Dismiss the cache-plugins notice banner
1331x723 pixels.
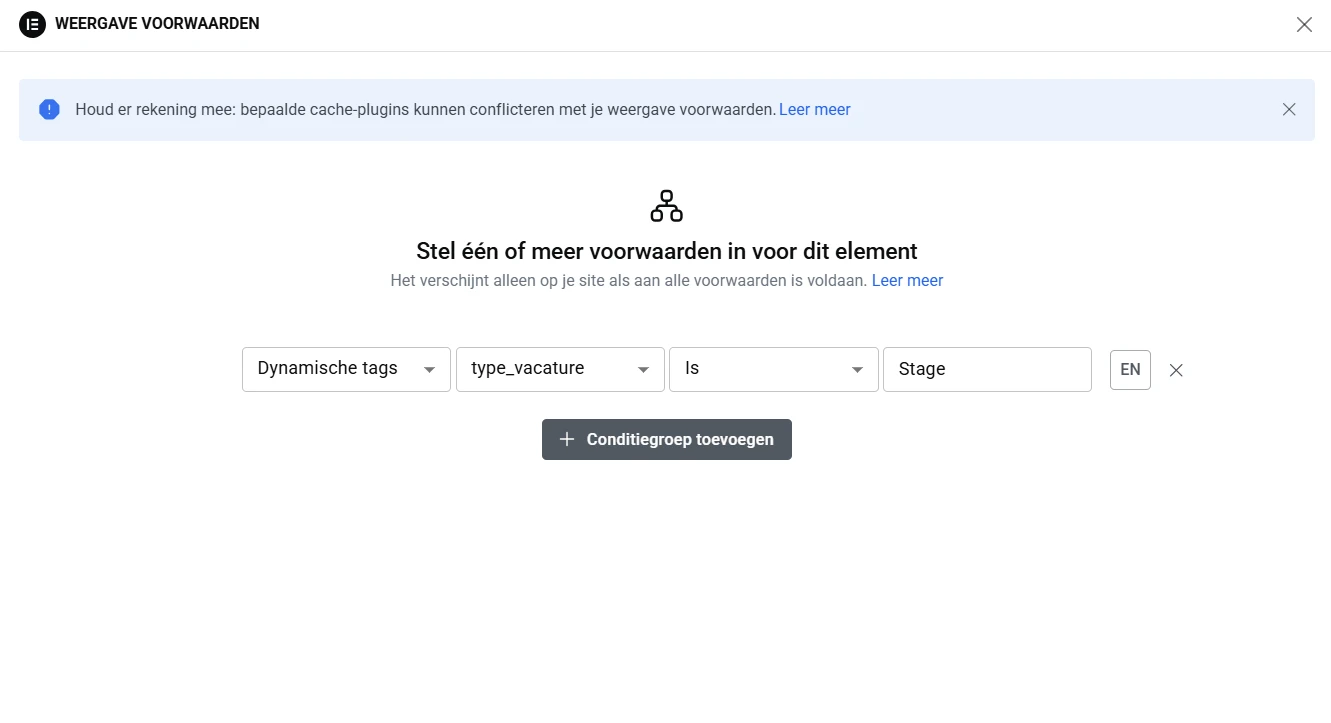1289,110
